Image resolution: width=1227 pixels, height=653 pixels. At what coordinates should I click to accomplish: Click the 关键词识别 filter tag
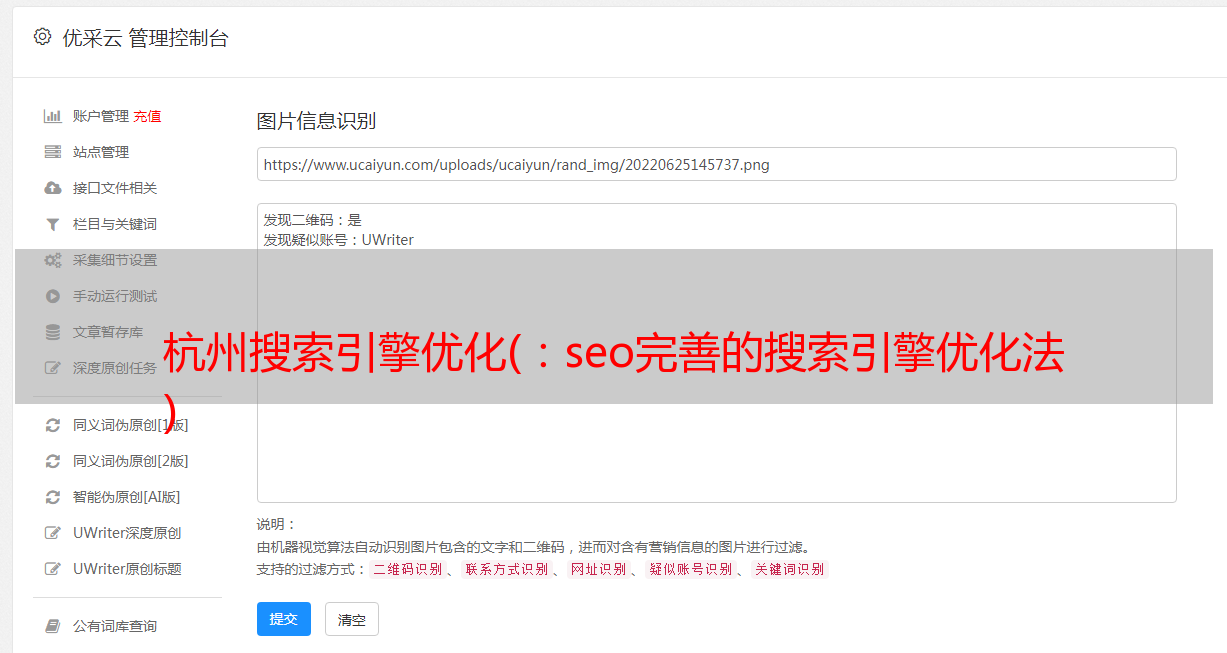789,569
